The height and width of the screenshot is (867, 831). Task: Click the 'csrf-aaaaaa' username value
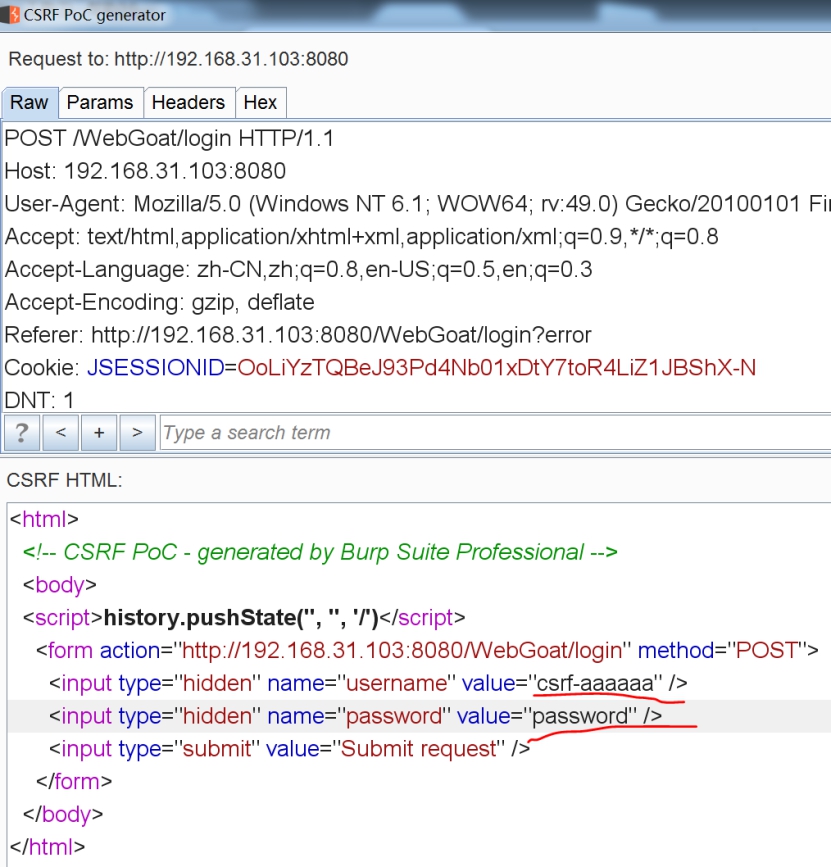(x=595, y=683)
